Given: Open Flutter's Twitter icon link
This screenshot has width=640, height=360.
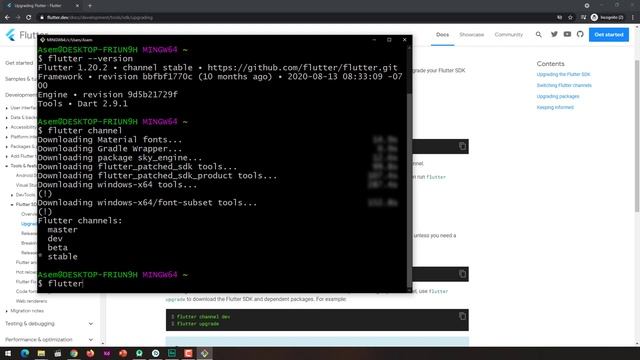Looking at the screenshot, I should tap(554, 34).
